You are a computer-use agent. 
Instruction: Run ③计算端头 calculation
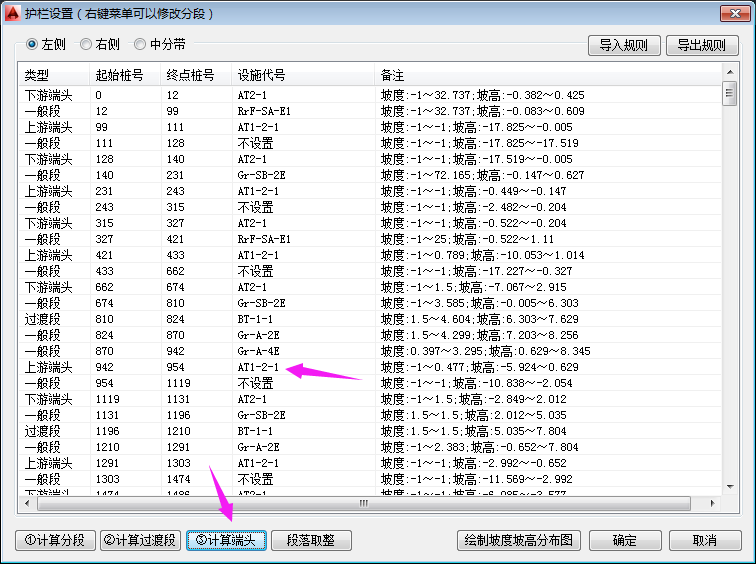point(226,540)
